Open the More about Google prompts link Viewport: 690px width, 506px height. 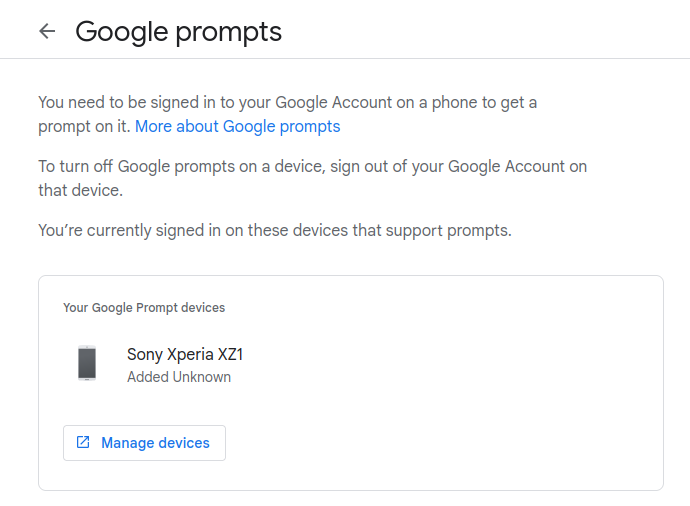[238, 126]
